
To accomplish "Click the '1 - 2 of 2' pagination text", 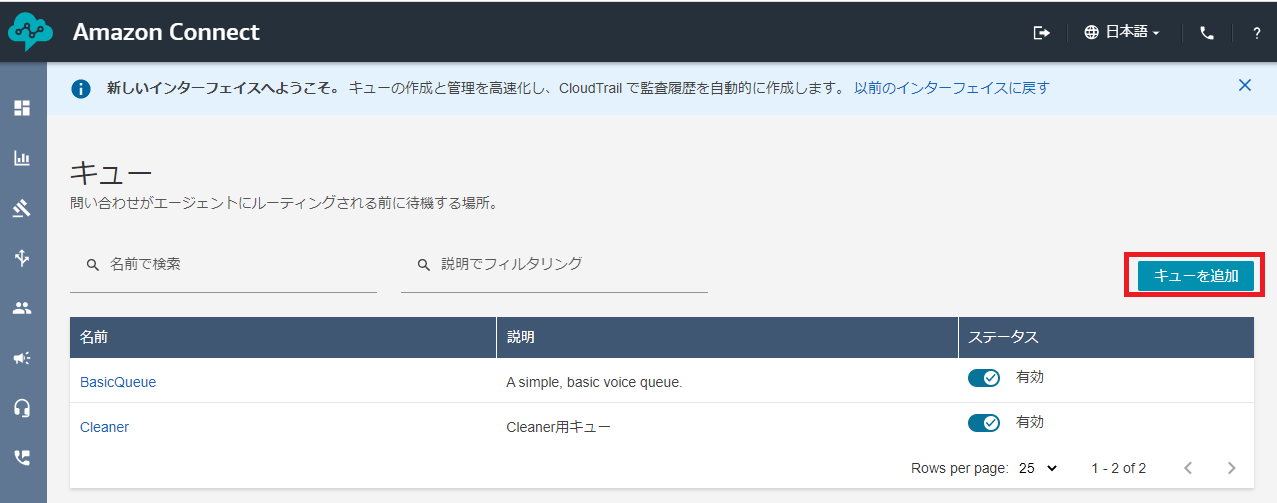I will 1119,468.
